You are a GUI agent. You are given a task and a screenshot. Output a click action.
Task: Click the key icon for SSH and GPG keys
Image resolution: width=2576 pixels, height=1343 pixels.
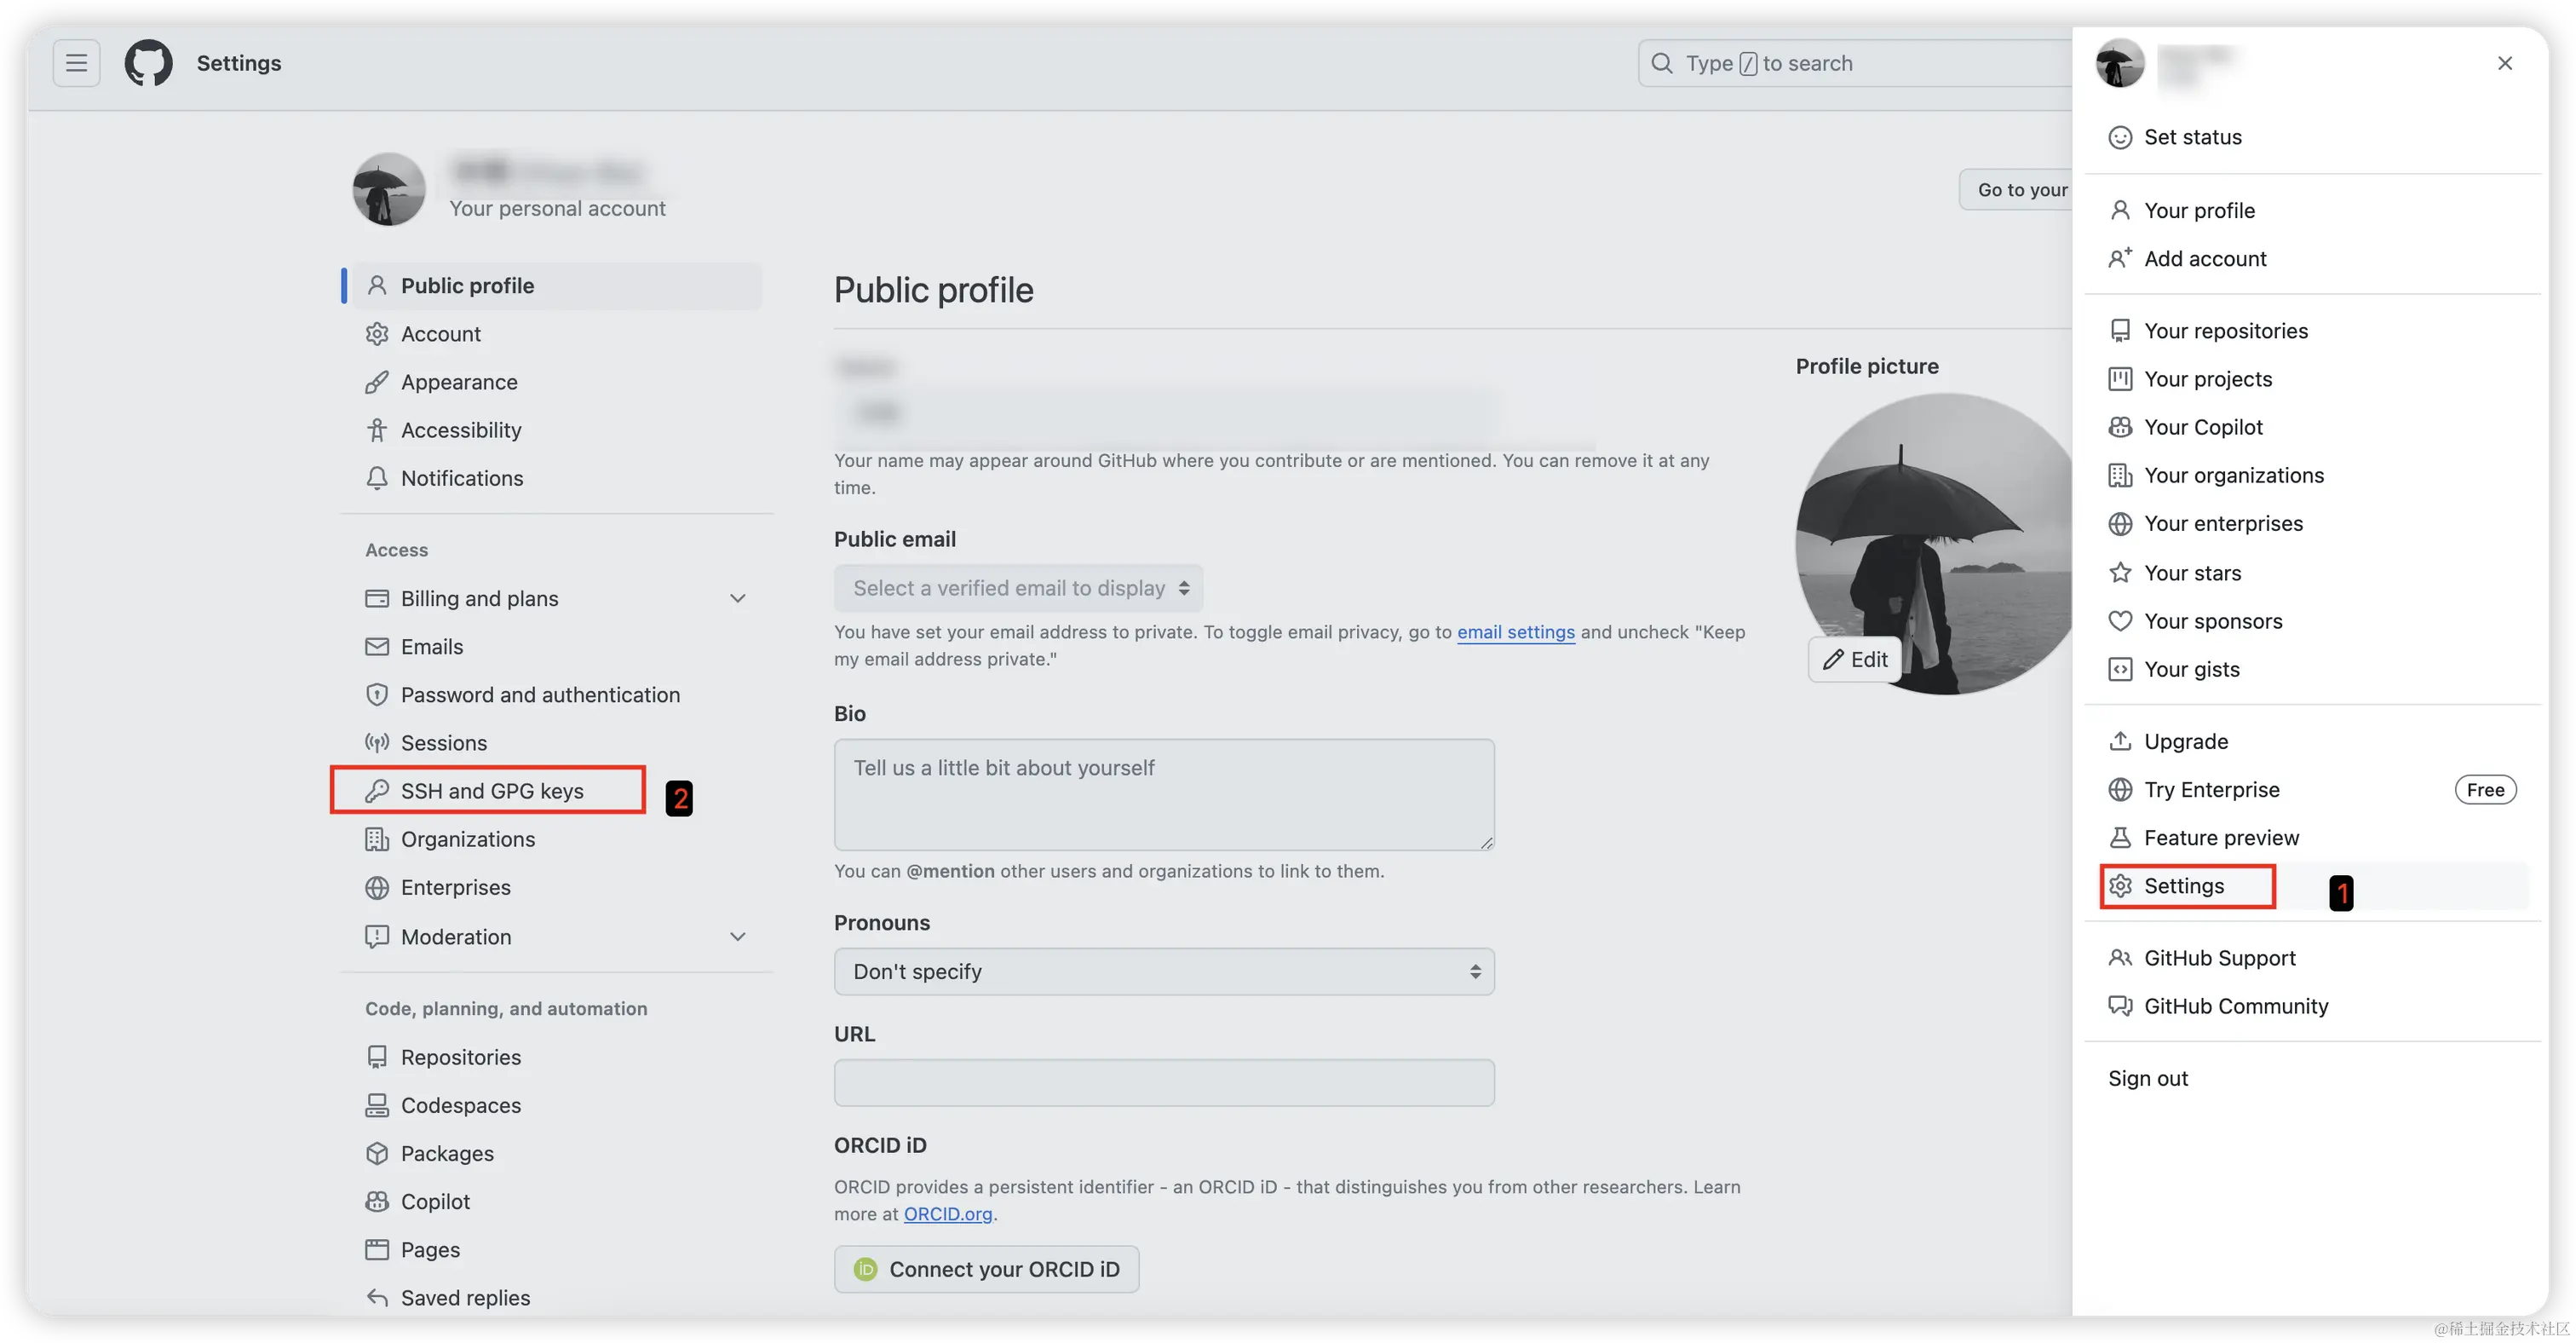377,791
